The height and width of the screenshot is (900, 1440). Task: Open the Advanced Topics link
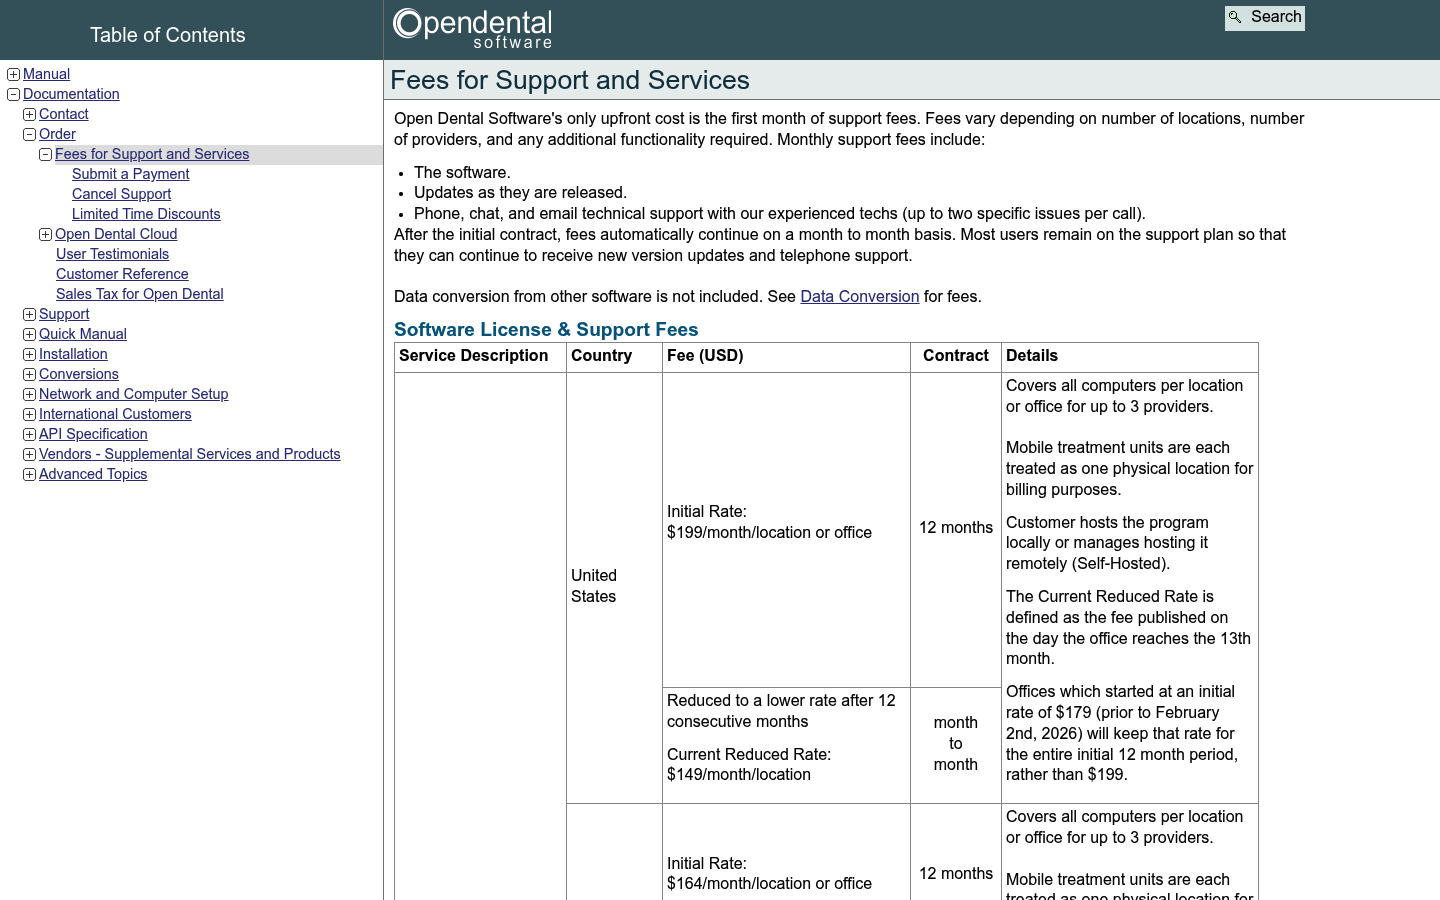pos(93,474)
